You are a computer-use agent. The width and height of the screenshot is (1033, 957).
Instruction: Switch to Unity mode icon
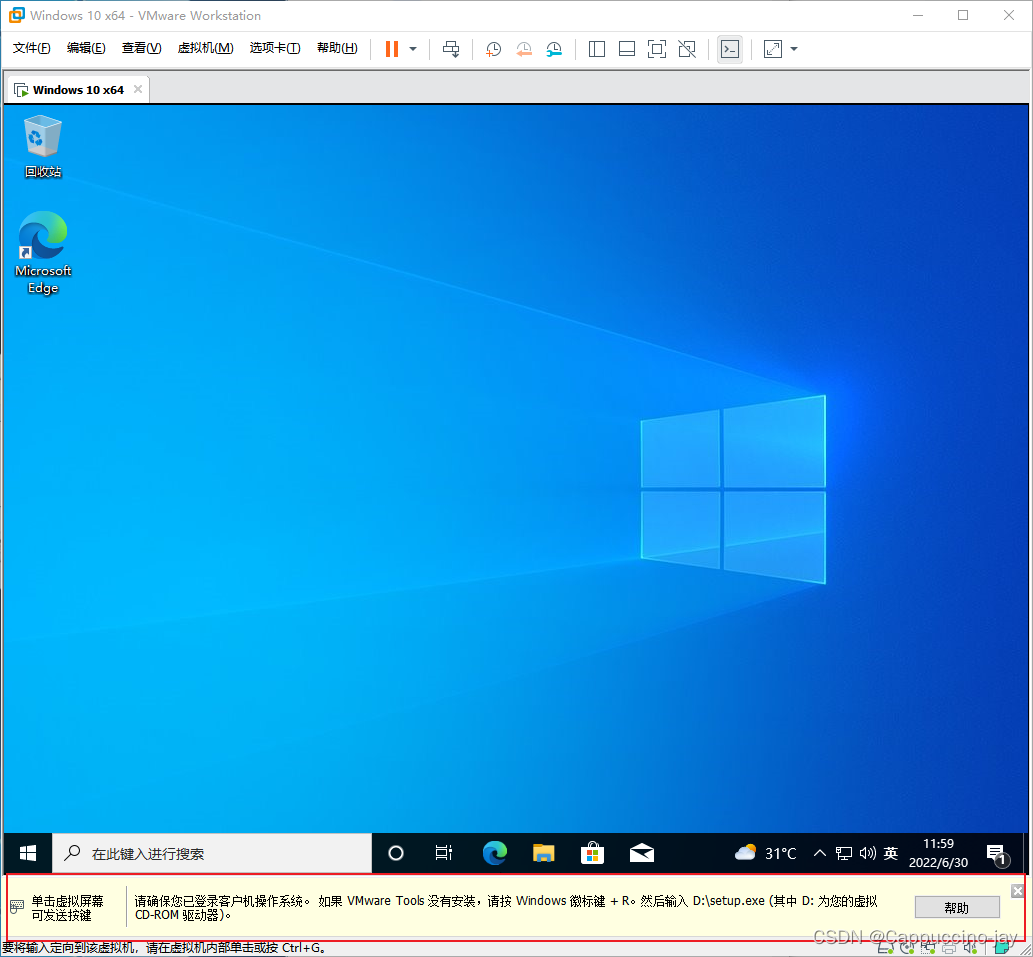[x=687, y=49]
